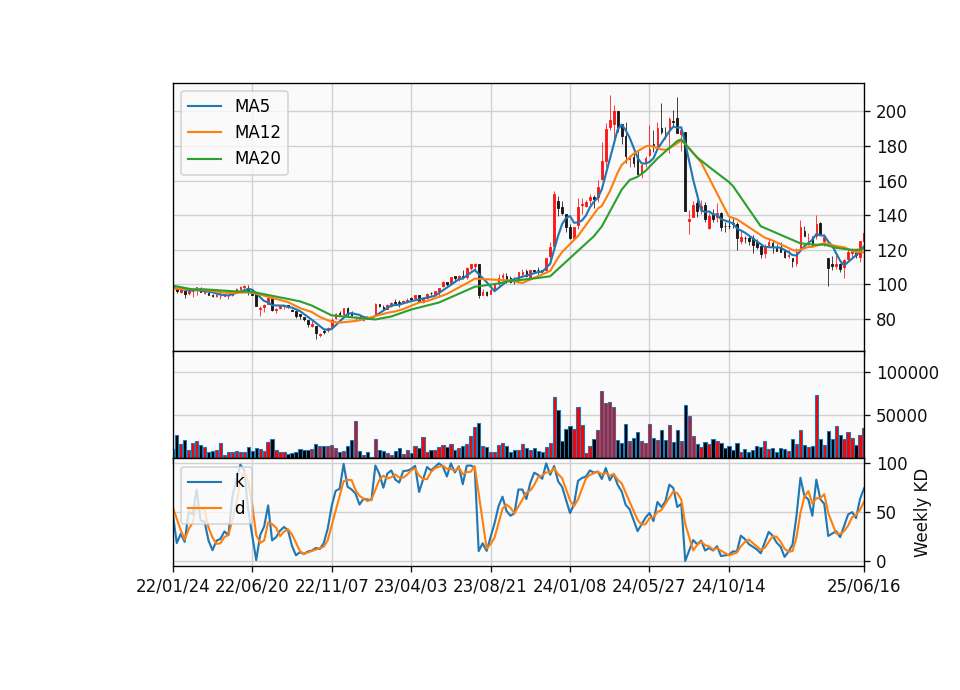Click the k legend label in KD panel
Image resolution: width=960 pixels, height=690 pixels.
tap(239, 481)
